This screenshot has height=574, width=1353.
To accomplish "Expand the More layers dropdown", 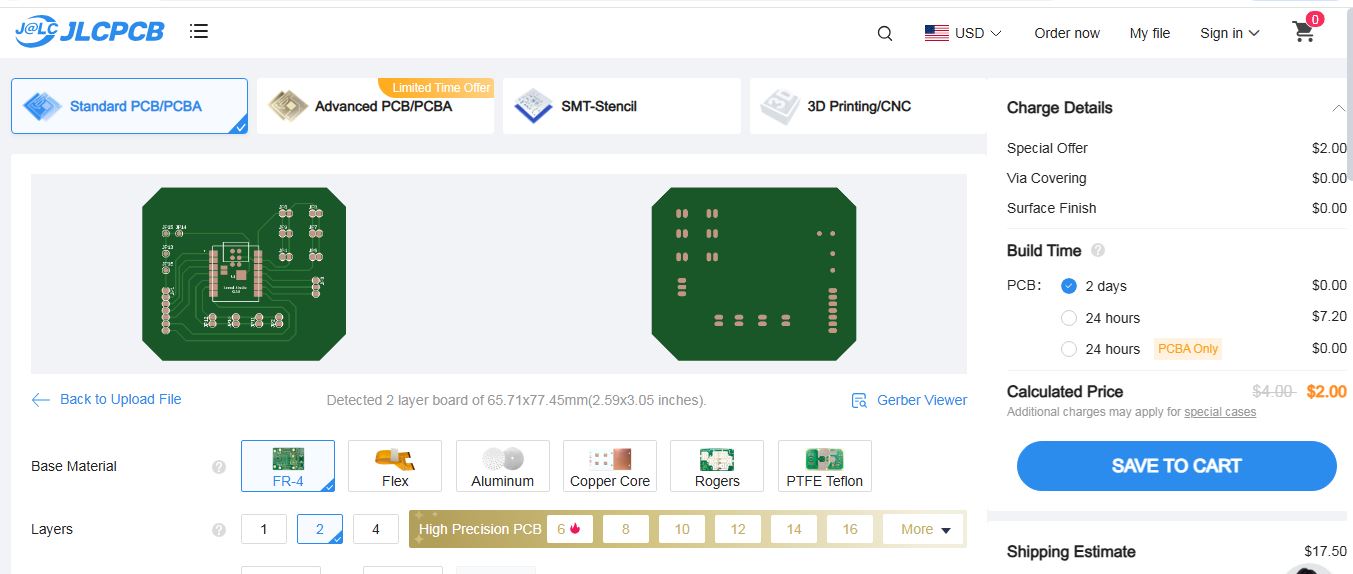I will click(x=924, y=529).
